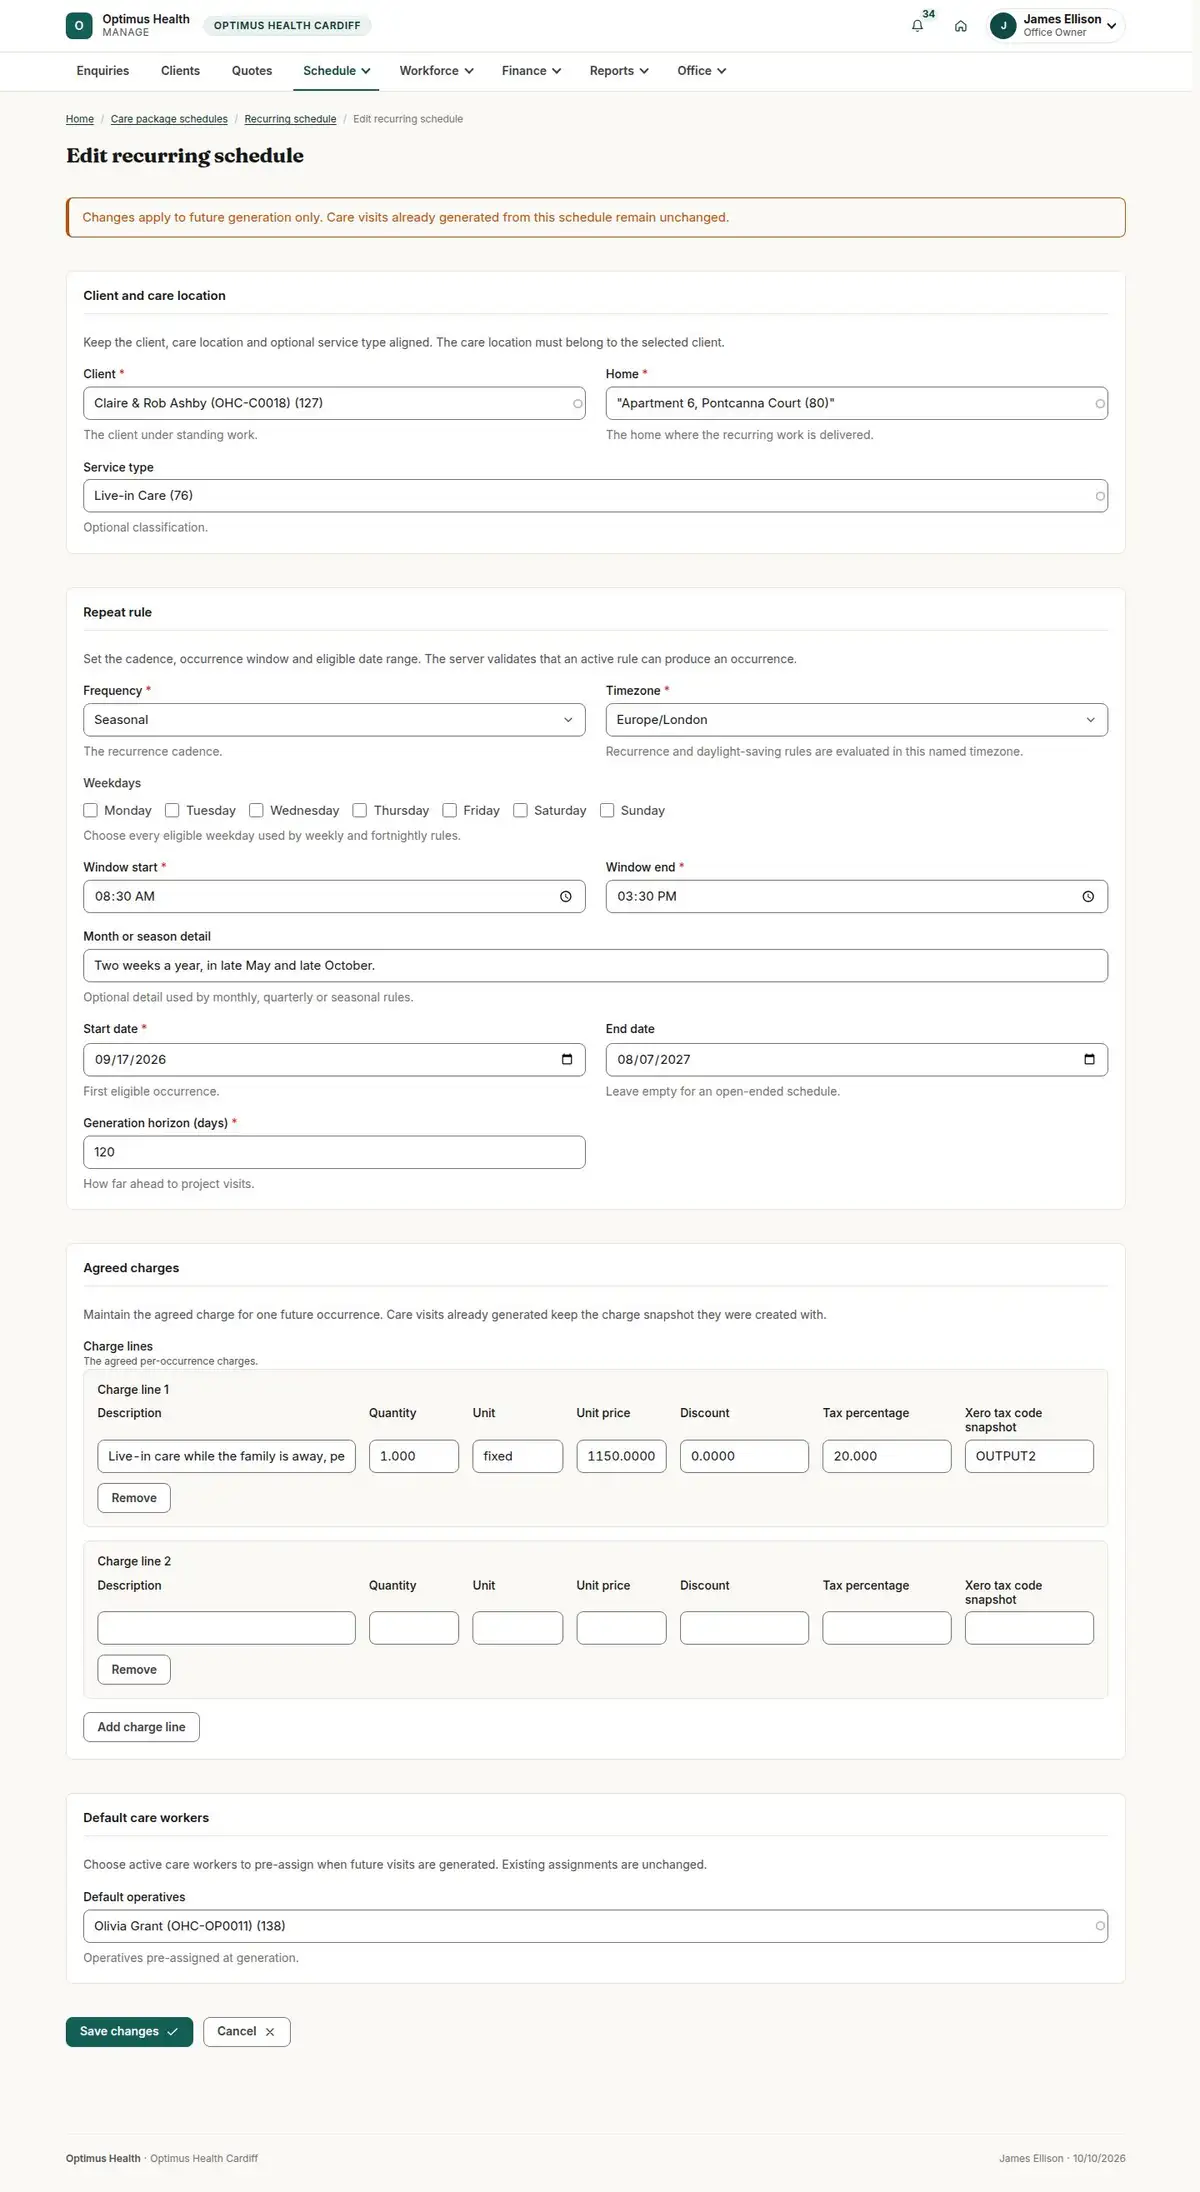Open the Window start clock picker icon
The image size is (1200, 2192).
coord(566,897)
